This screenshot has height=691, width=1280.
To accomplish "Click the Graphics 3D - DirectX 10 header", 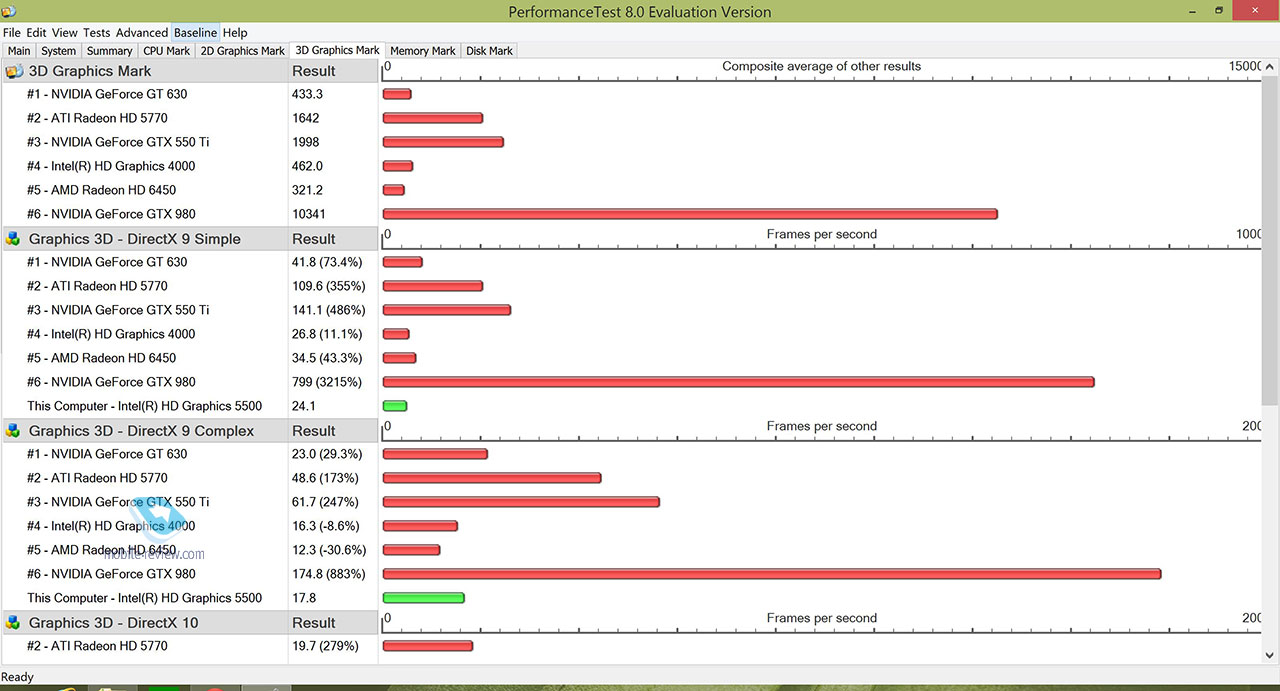I will click(x=146, y=623).
